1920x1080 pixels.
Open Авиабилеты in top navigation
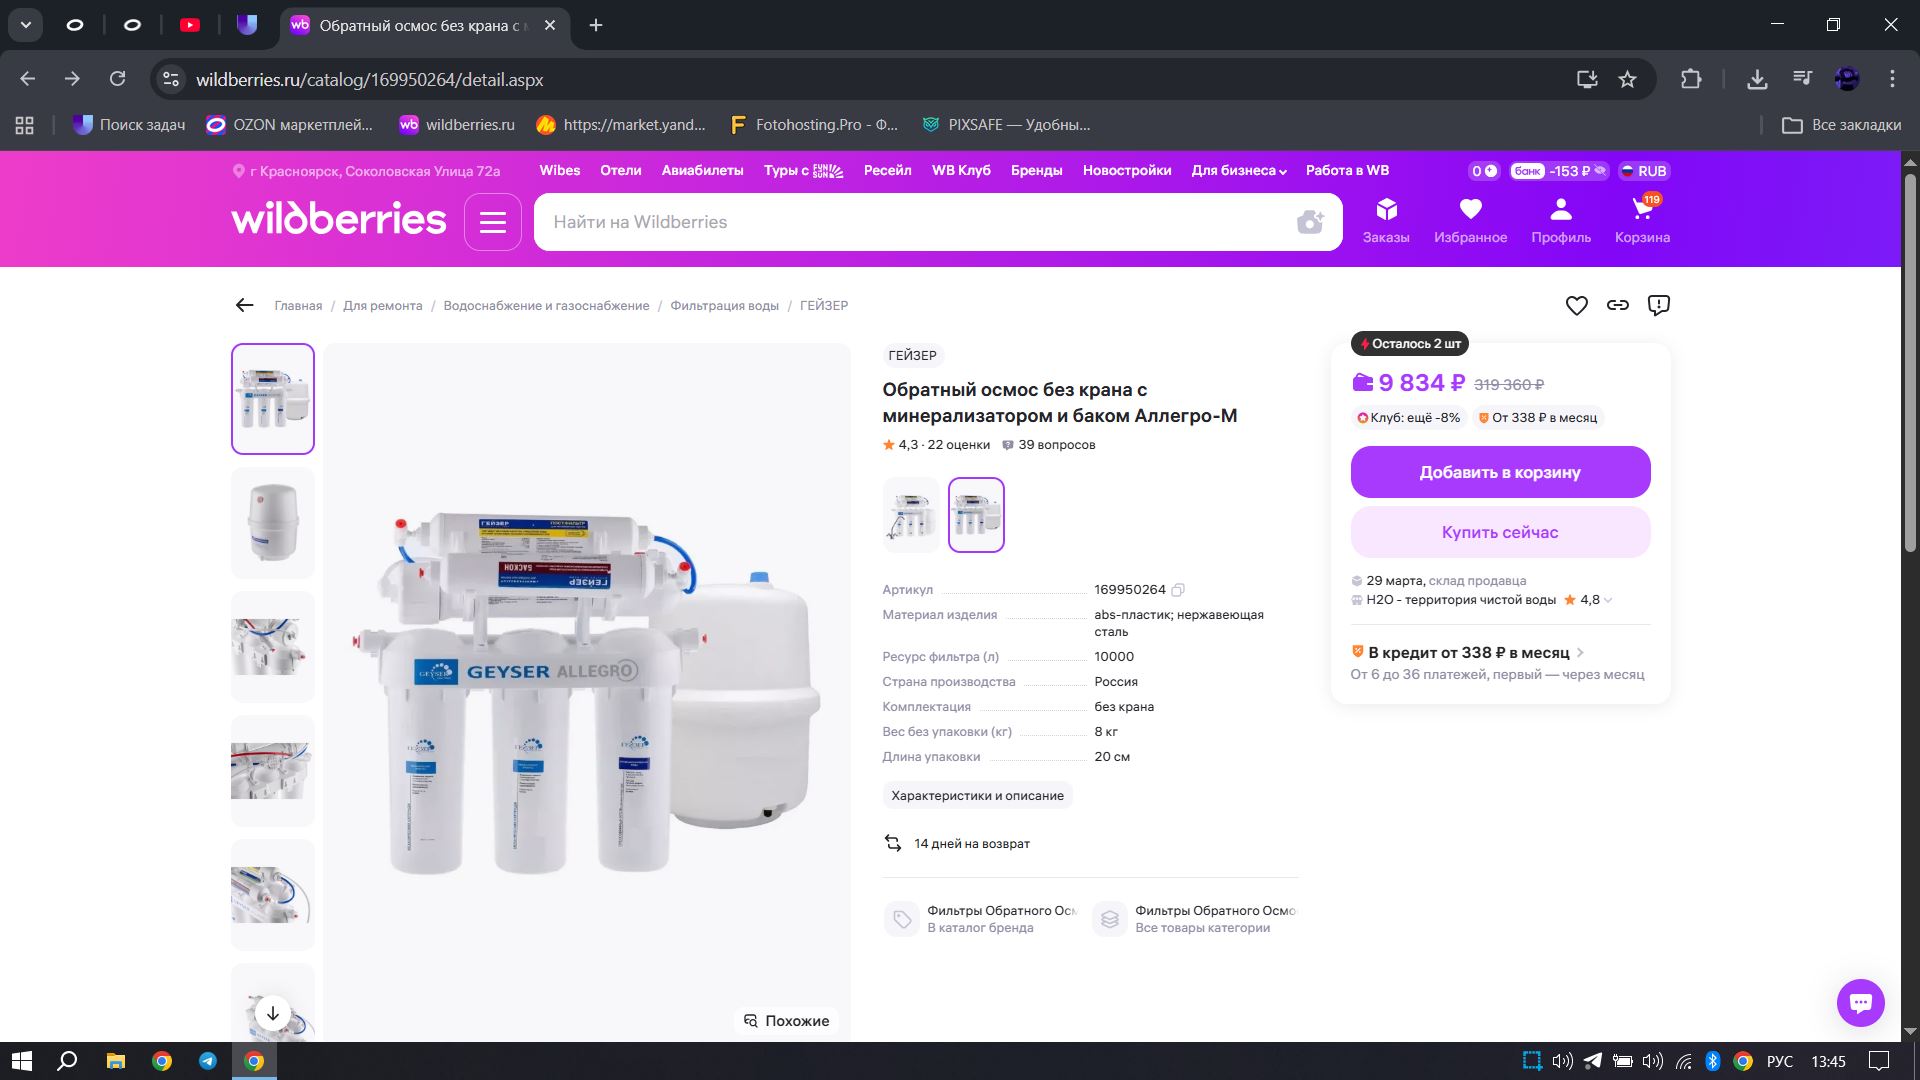pos(702,171)
